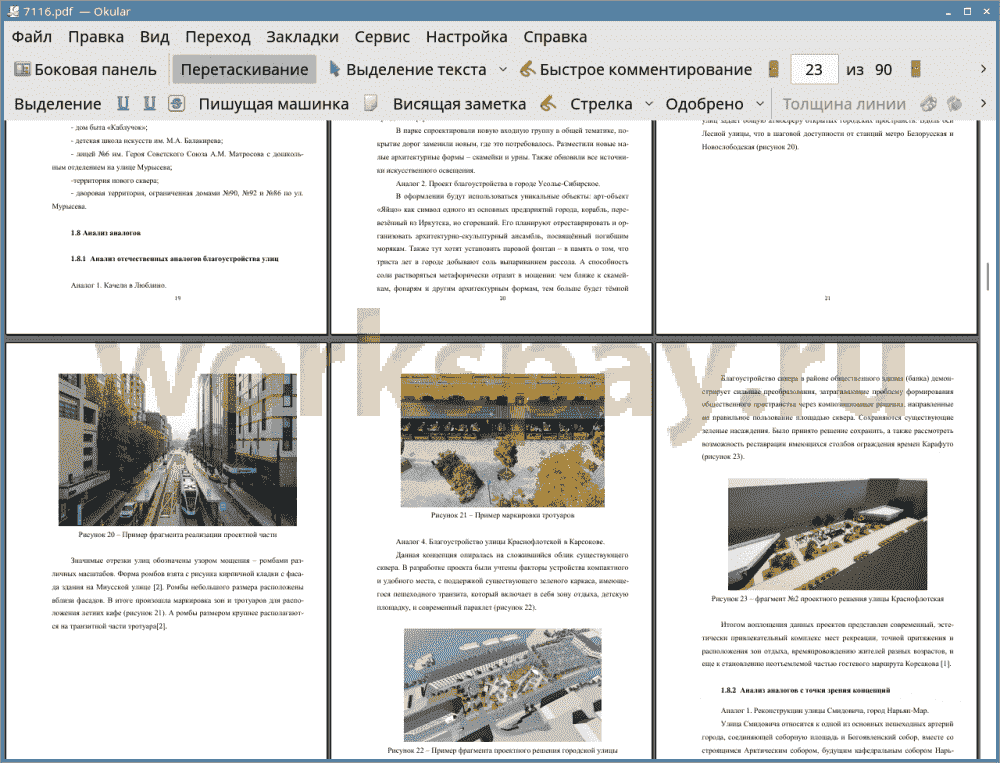Click the Рисунок 23 Краснофлотская street render
Image resolution: width=1000 pixels, height=763 pixels.
pyautogui.click(x=827, y=534)
